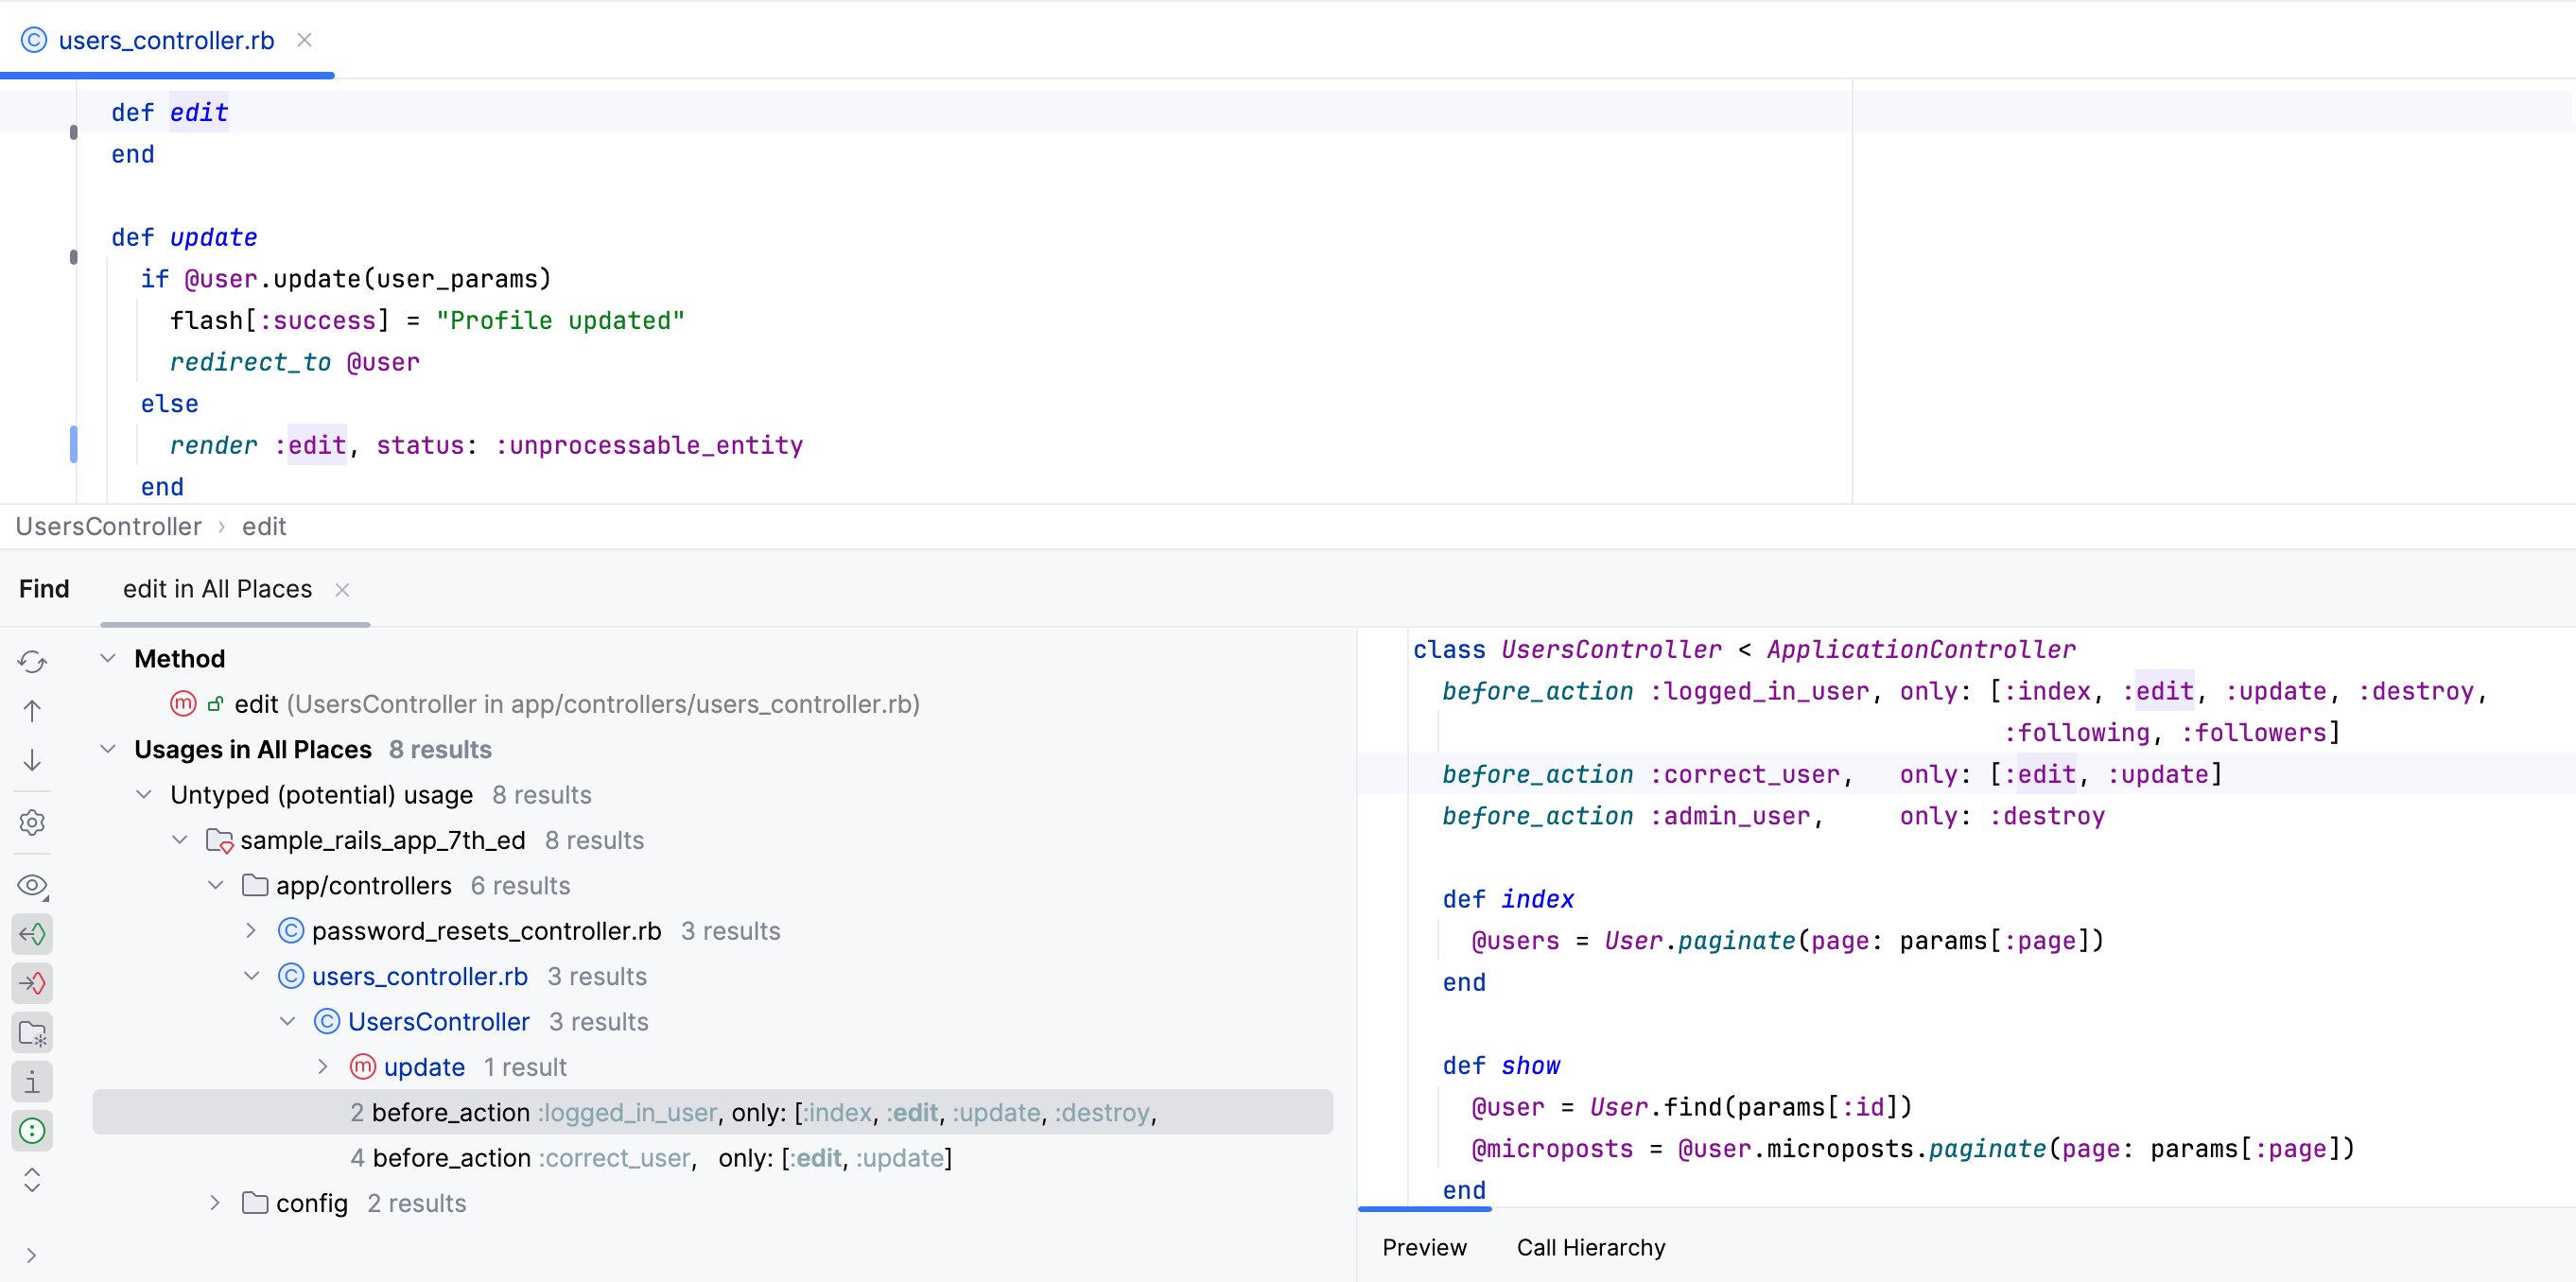The image size is (2576, 1282).
Task: Toggle the preview eye icon
Action: (32, 886)
